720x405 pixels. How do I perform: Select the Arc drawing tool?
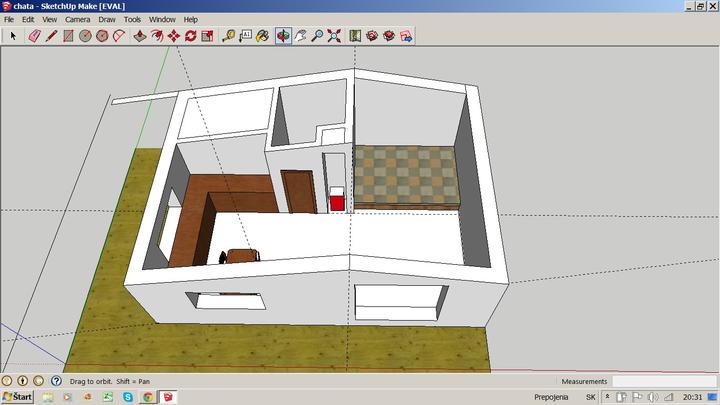pos(119,36)
